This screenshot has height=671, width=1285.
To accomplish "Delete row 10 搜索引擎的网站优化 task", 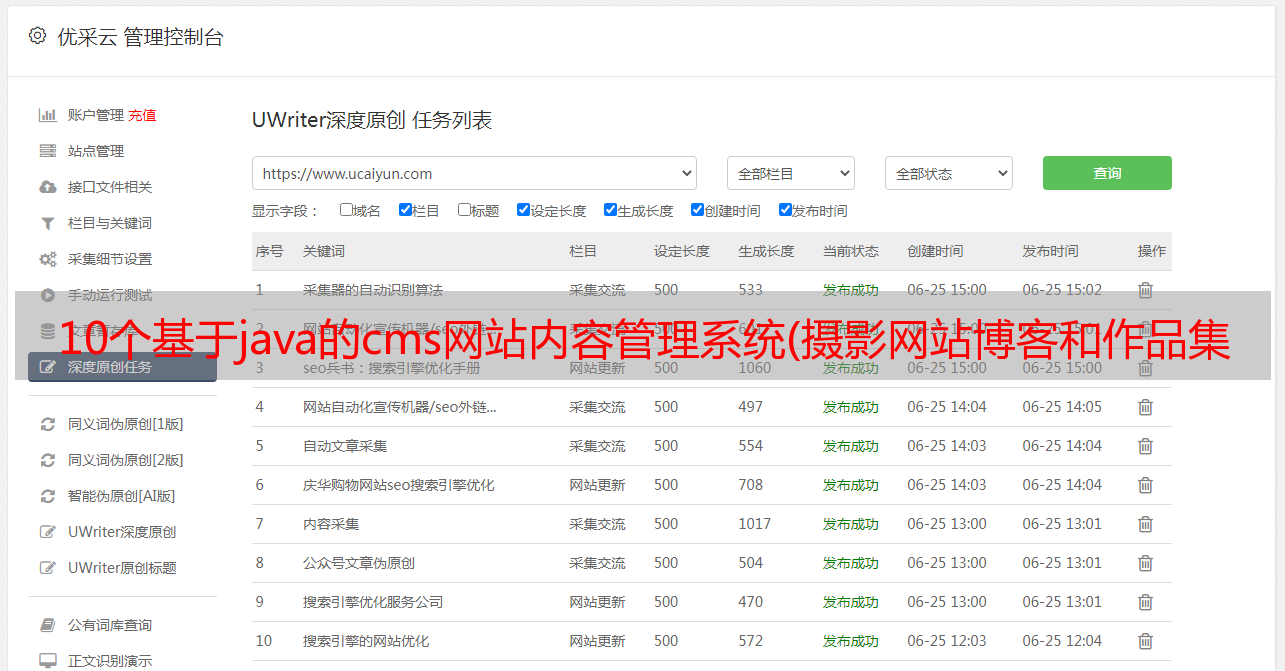I will pos(1146,641).
